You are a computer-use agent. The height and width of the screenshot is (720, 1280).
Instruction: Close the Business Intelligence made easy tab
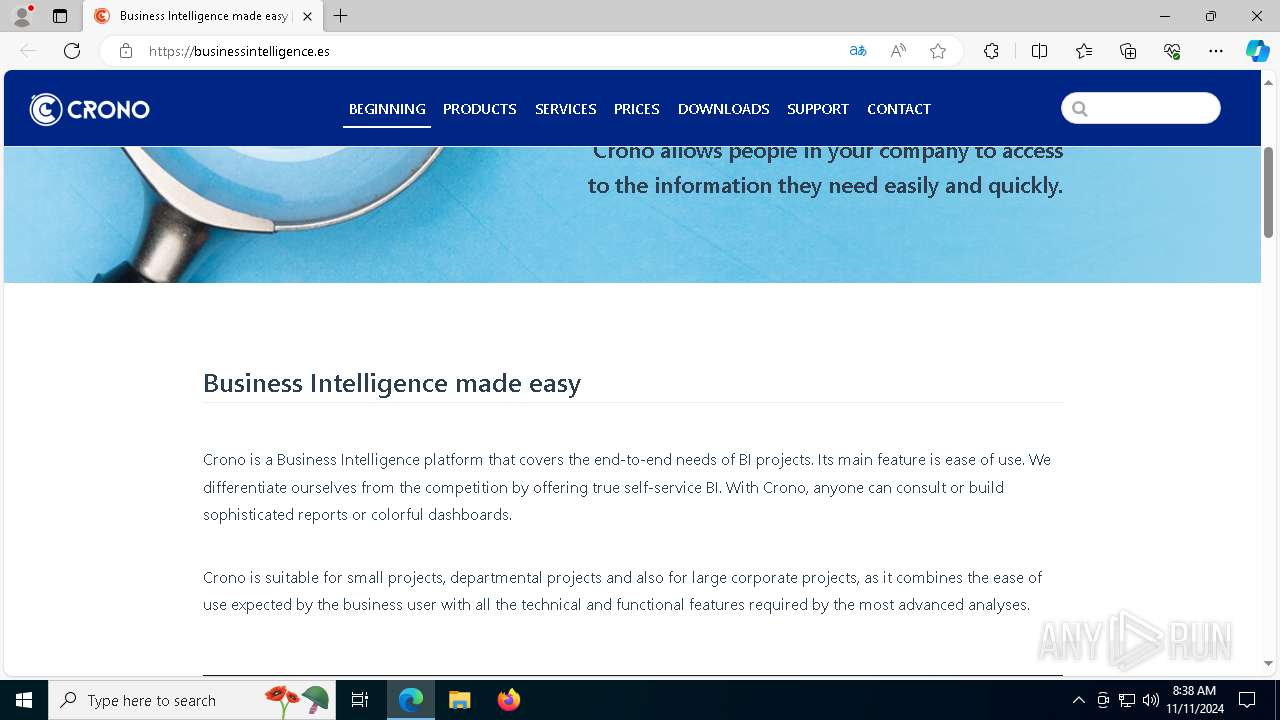coord(307,16)
